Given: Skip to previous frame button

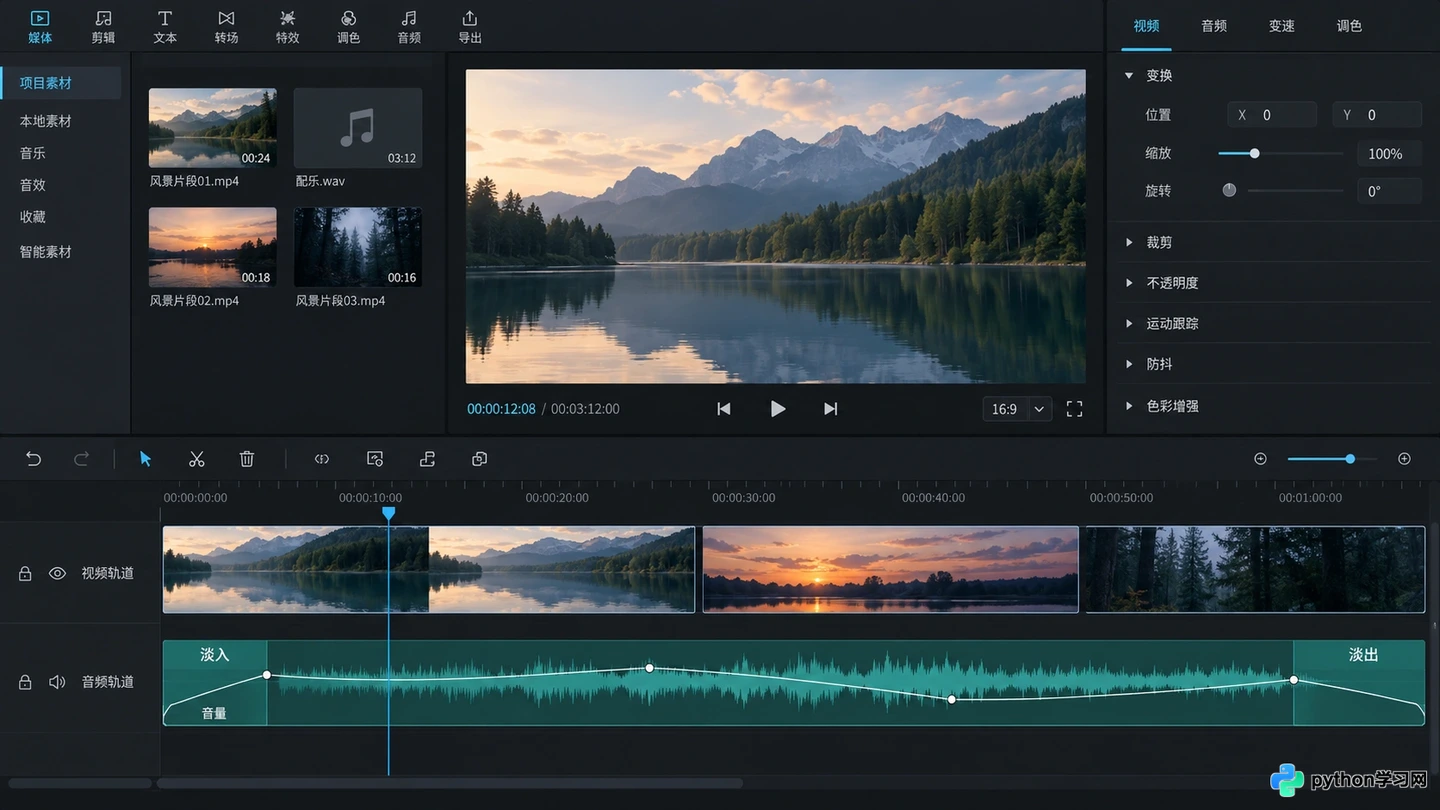Looking at the screenshot, I should pos(724,409).
